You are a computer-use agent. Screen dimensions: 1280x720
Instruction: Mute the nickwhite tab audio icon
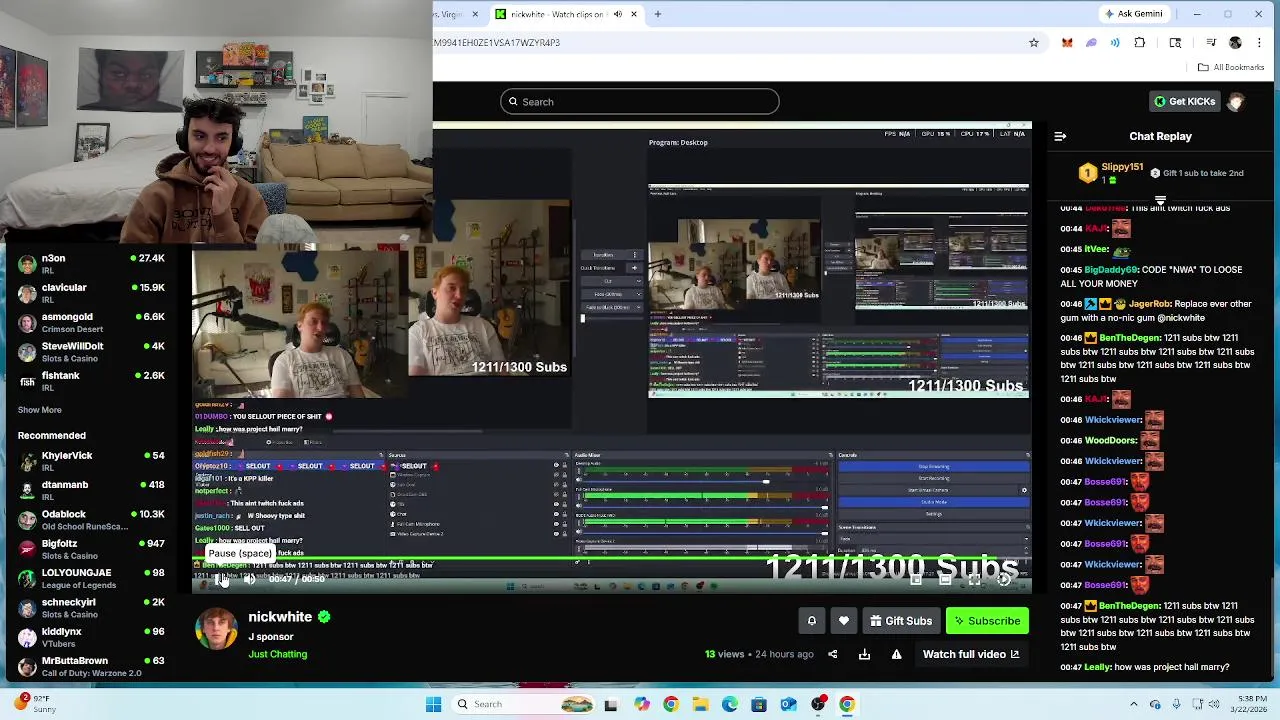click(617, 14)
